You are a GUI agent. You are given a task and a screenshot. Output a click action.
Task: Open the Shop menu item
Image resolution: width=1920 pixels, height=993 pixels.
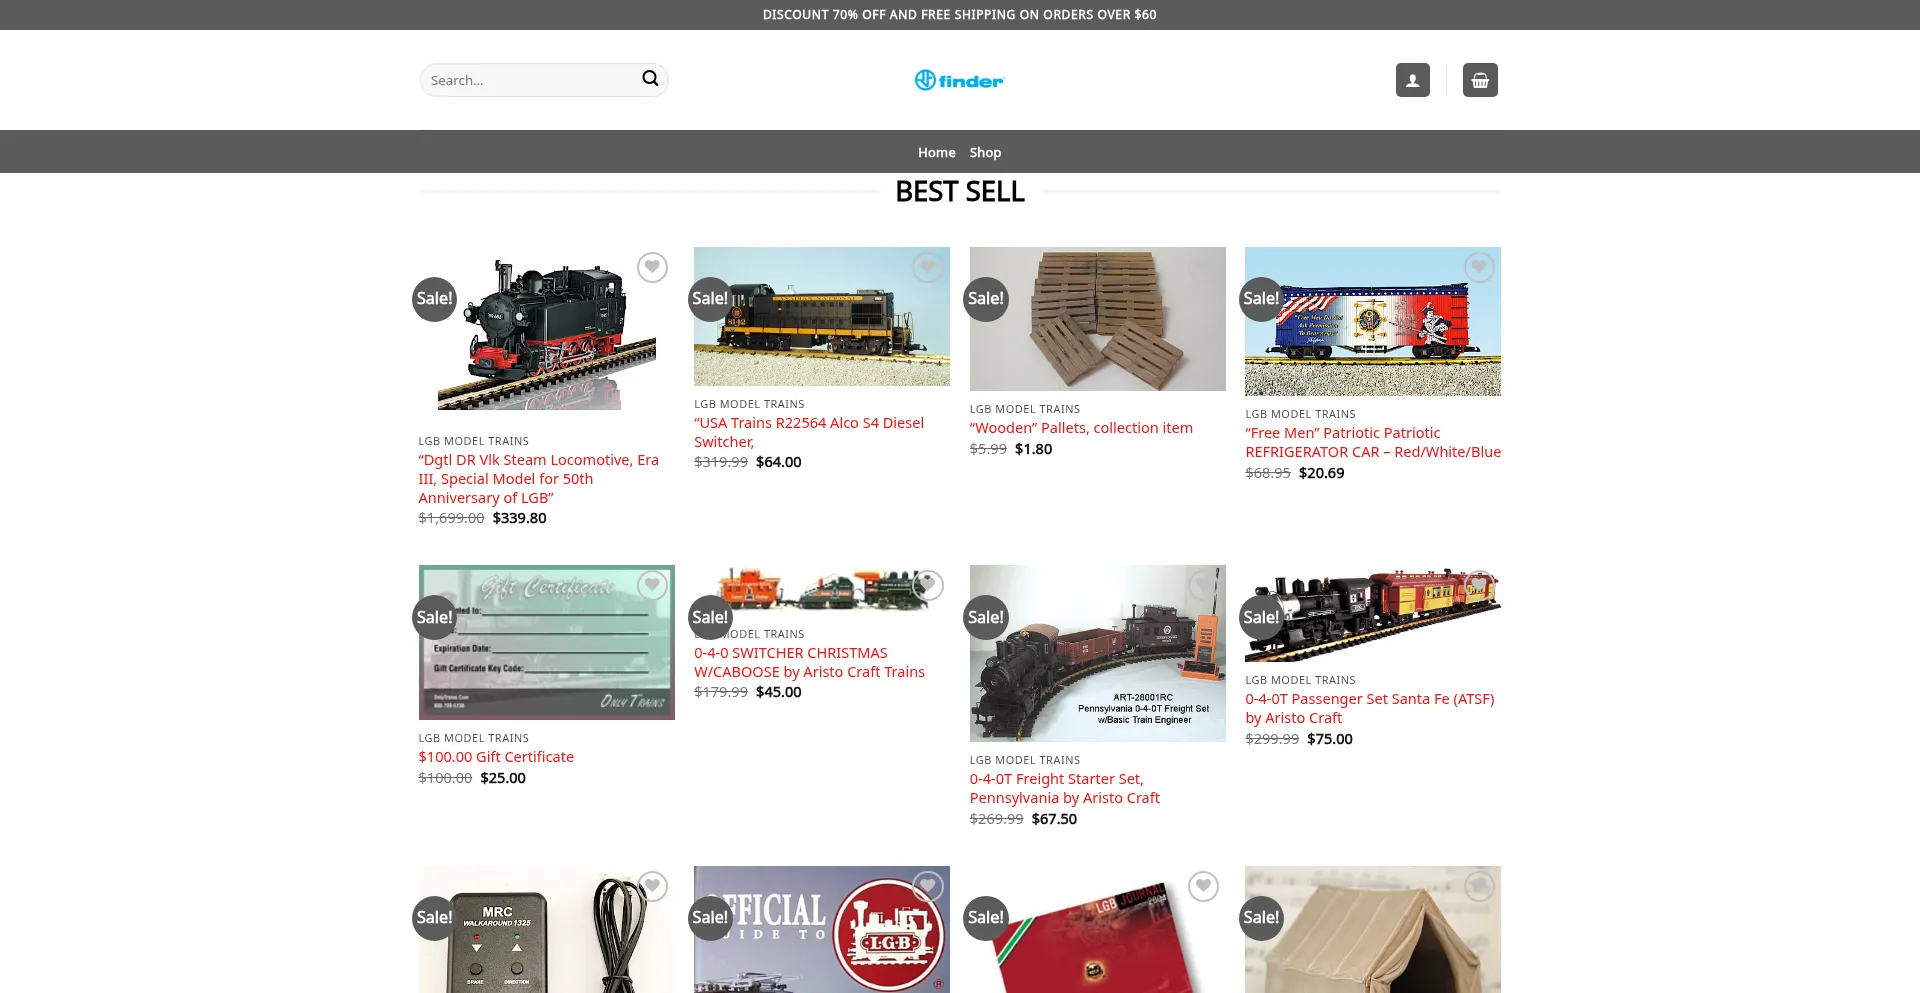pyautogui.click(x=985, y=152)
